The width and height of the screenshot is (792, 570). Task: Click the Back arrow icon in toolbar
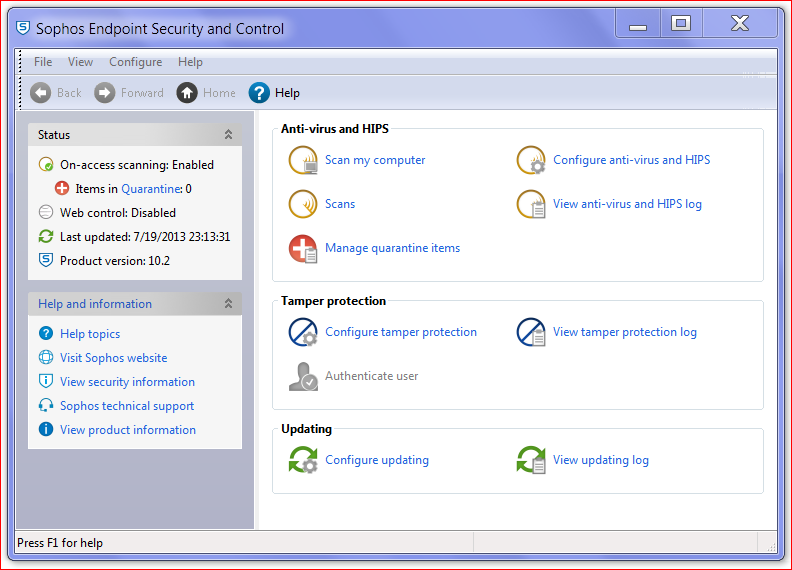point(40,93)
